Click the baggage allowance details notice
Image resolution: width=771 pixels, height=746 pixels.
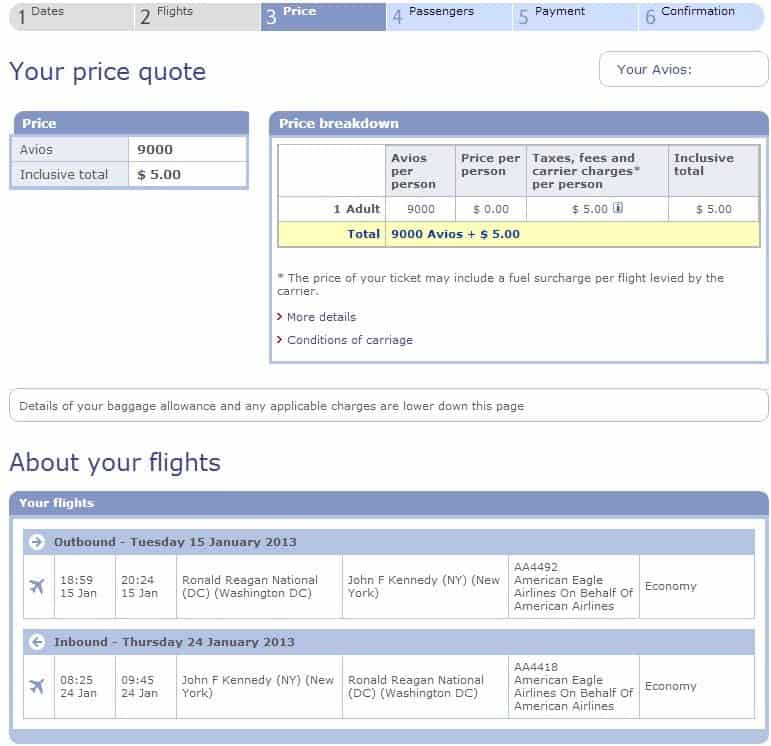coord(389,406)
